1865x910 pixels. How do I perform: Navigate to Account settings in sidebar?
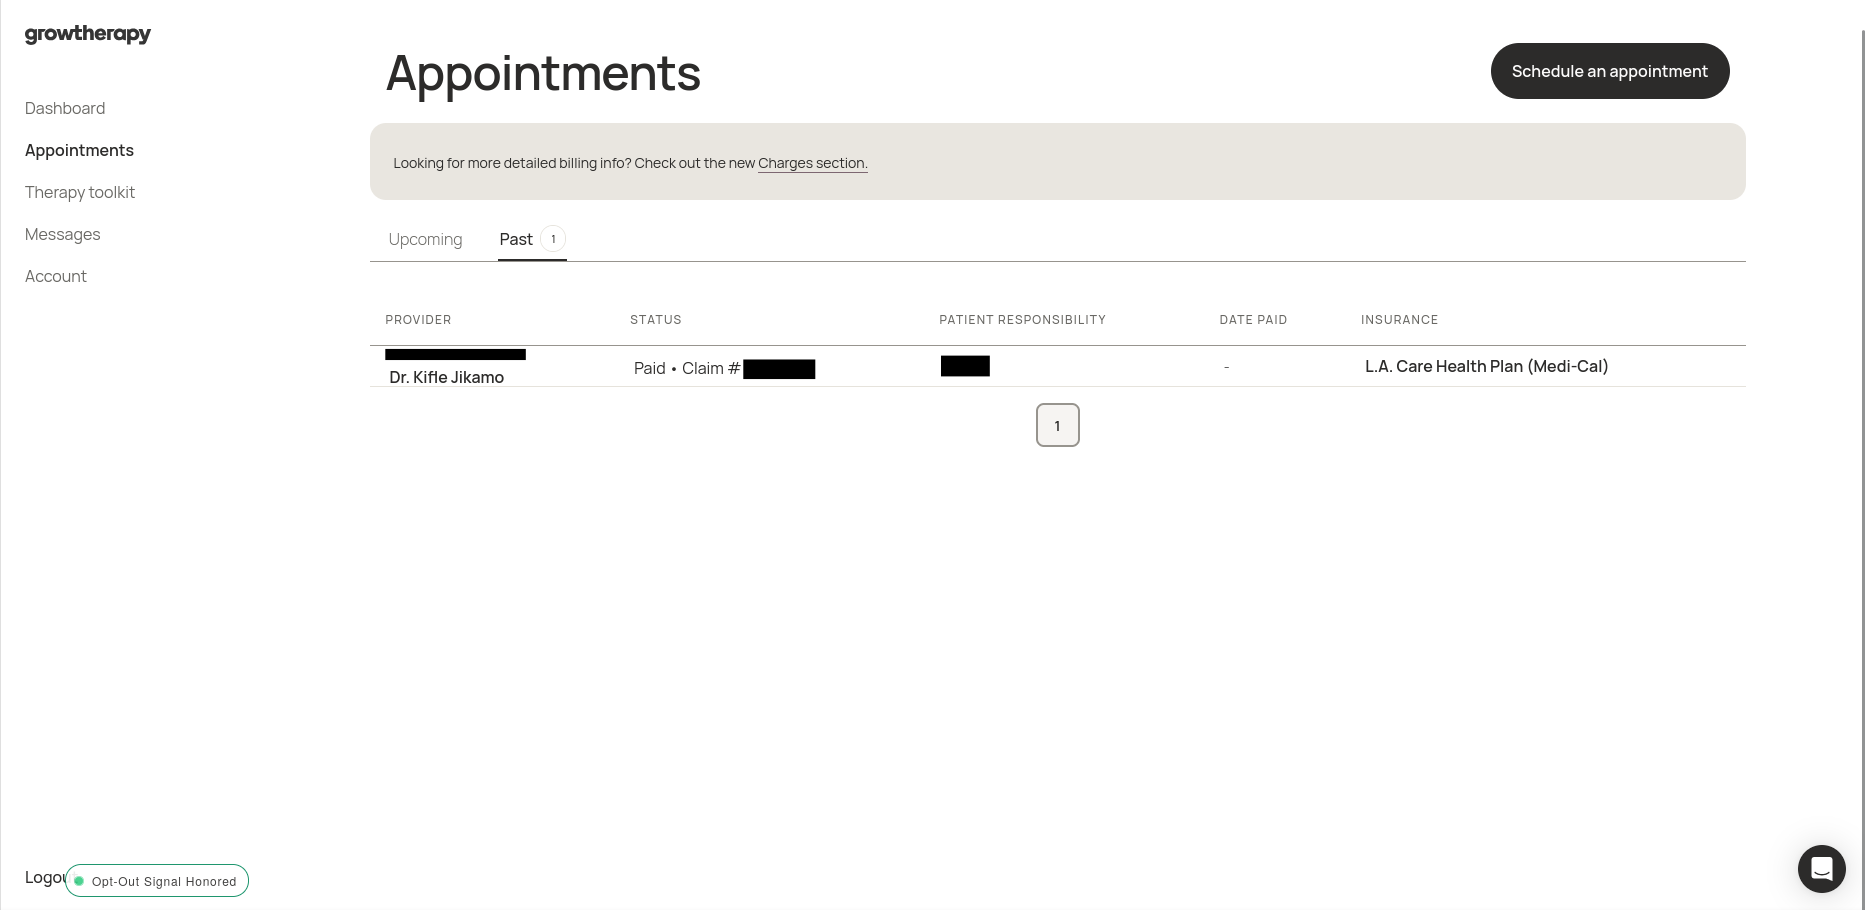coord(56,276)
